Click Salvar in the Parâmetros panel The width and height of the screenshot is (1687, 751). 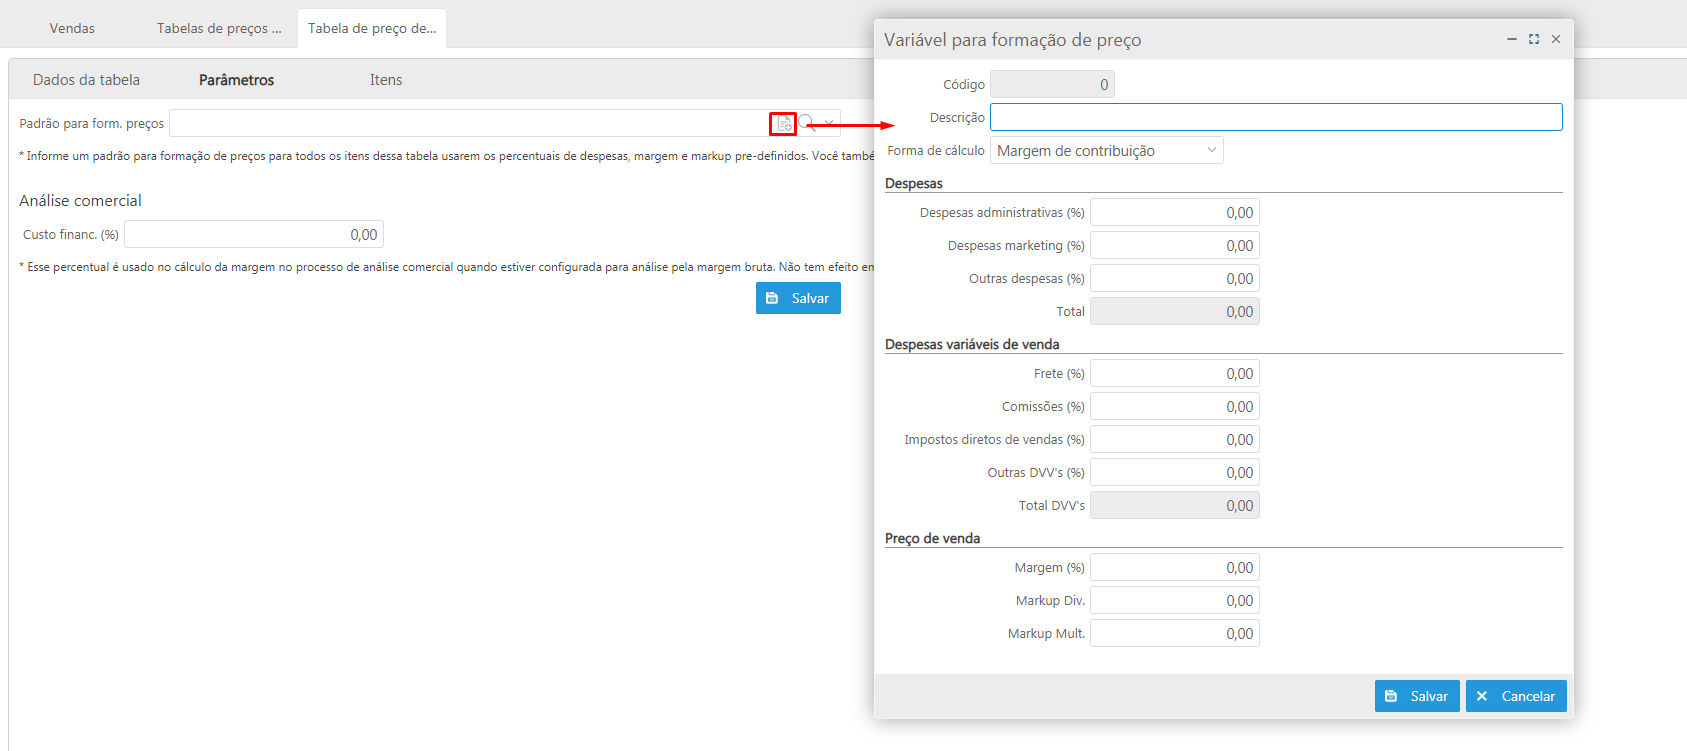tap(798, 298)
